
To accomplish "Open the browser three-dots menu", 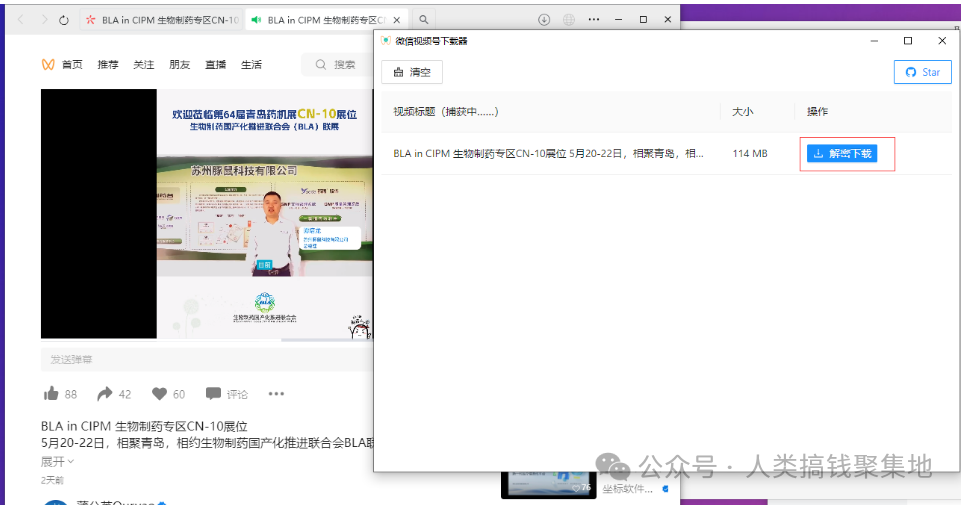I will click(x=594, y=20).
